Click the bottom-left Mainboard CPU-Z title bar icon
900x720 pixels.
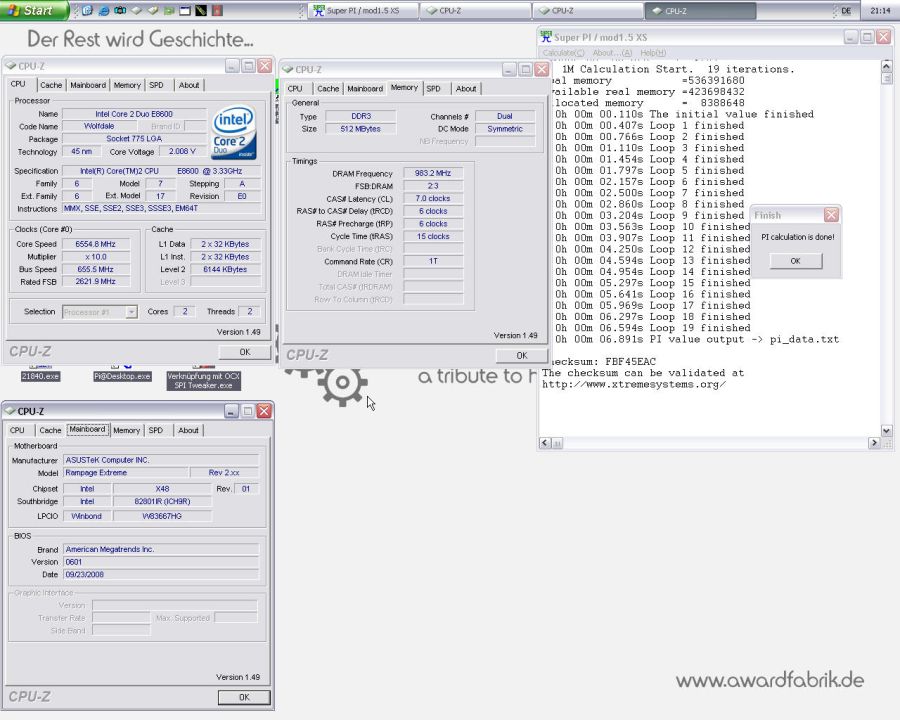pos(9,411)
